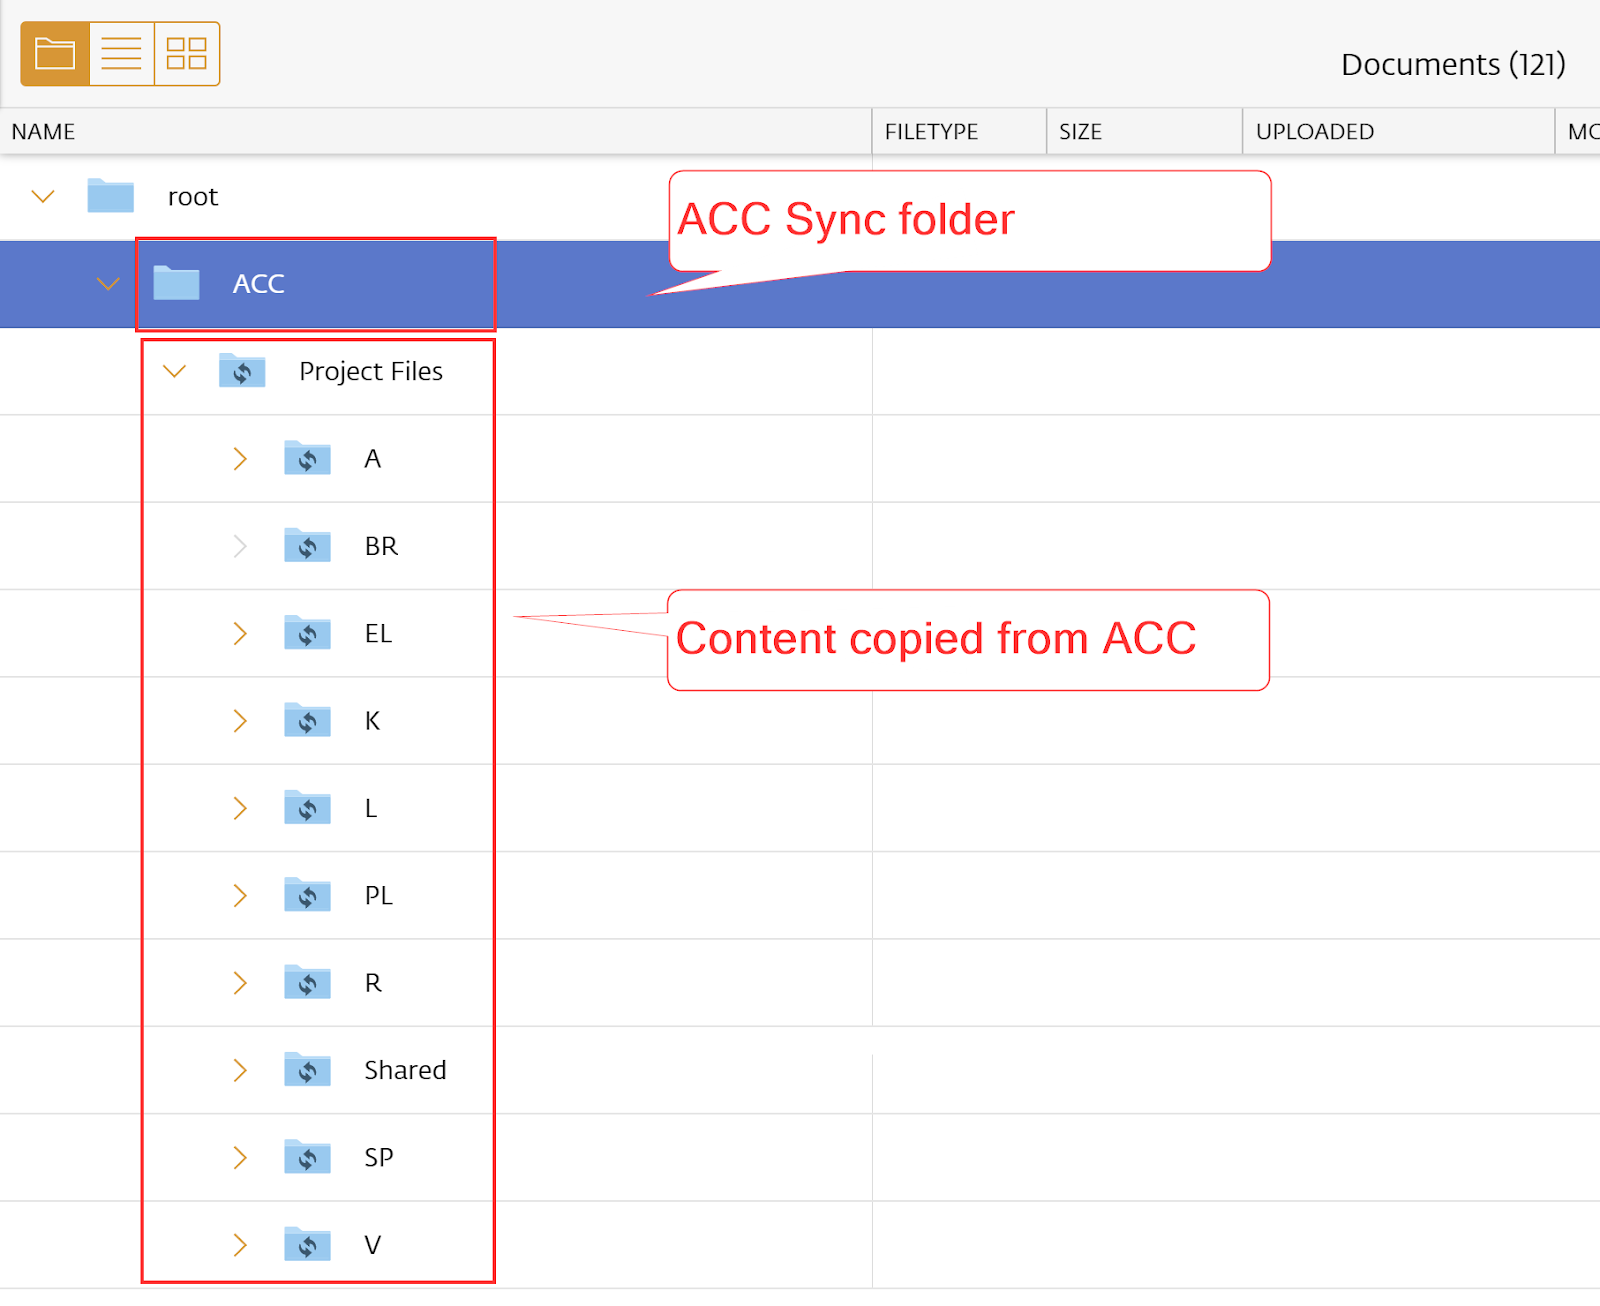Image resolution: width=1600 pixels, height=1306 pixels.
Task: Sort by the UPLOADED column header
Action: pyautogui.click(x=1314, y=132)
